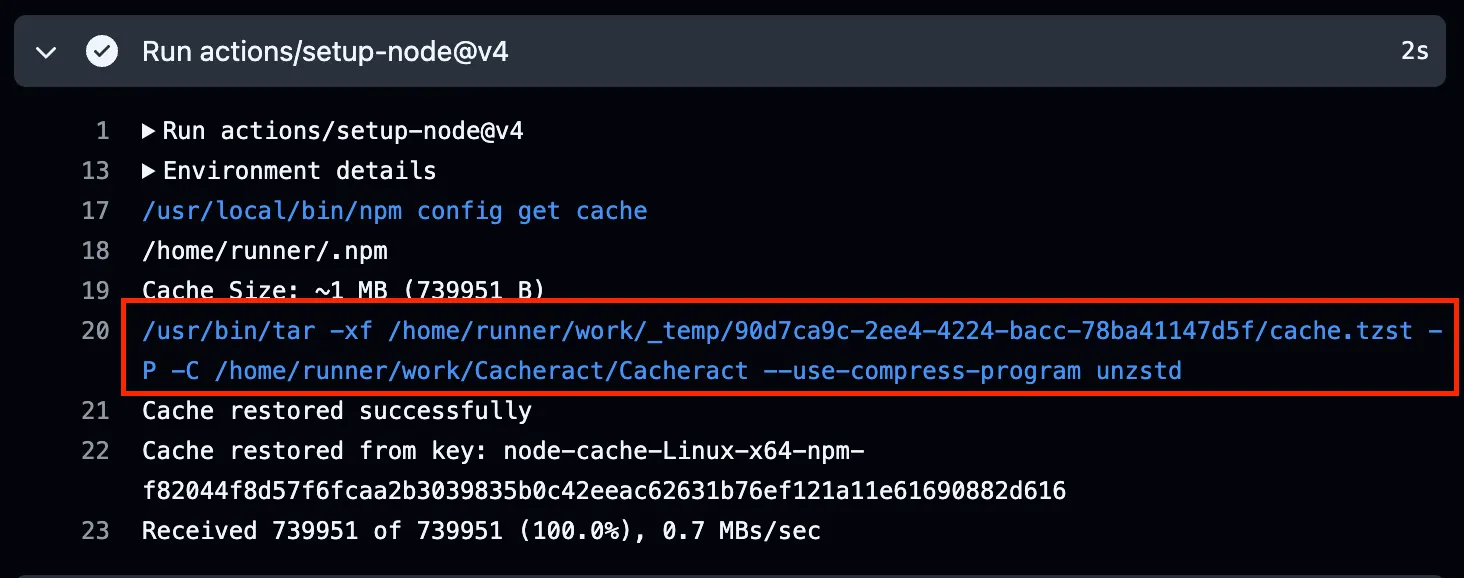Jump to log line number 21
The image size is (1464, 578).
tap(96, 411)
